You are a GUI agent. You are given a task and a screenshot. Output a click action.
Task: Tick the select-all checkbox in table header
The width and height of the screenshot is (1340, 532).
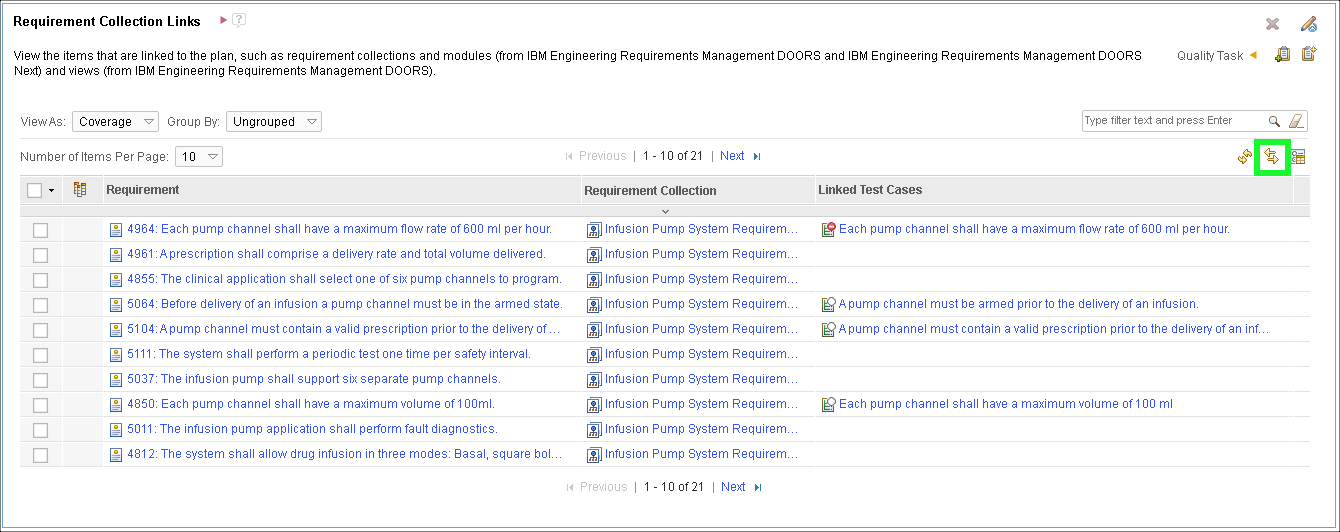point(35,190)
